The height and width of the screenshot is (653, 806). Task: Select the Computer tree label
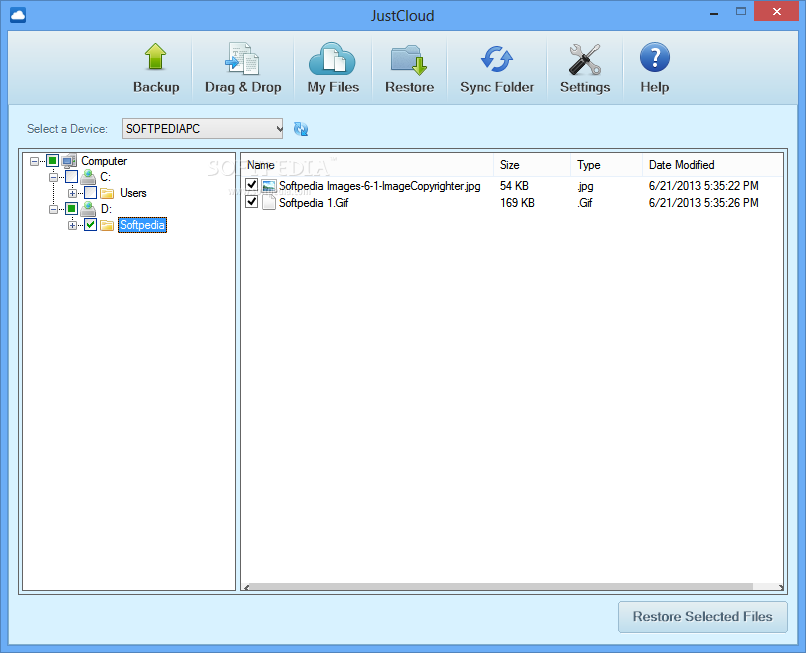(104, 161)
